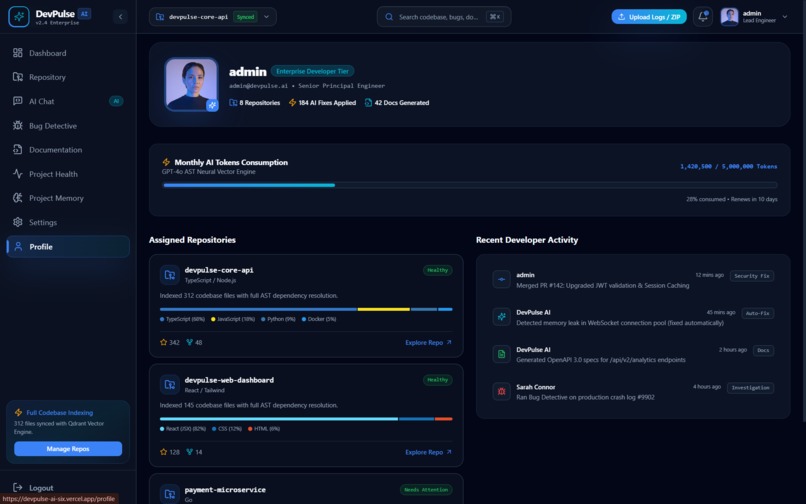Image resolution: width=806 pixels, height=504 pixels.
Task: Click the Manage Repos button
Action: pos(68,448)
